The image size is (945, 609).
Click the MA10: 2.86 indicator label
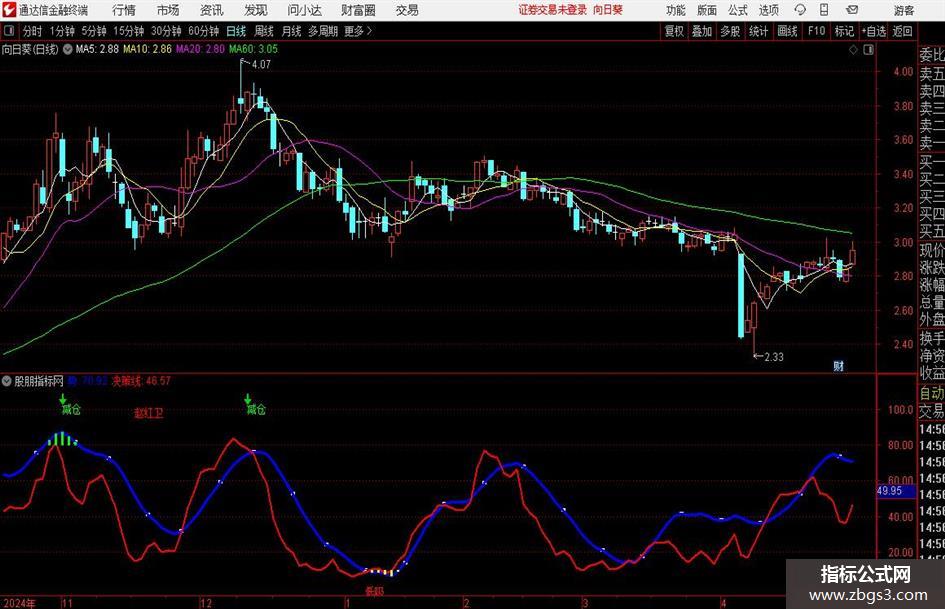[147, 49]
